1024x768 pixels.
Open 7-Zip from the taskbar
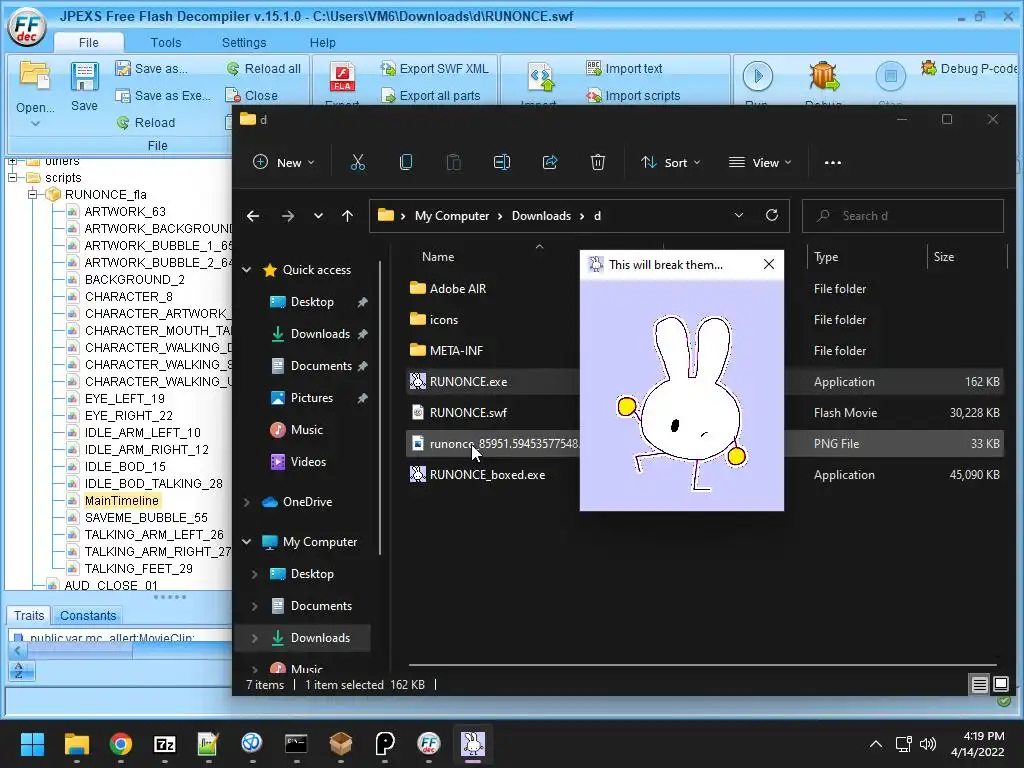point(165,744)
